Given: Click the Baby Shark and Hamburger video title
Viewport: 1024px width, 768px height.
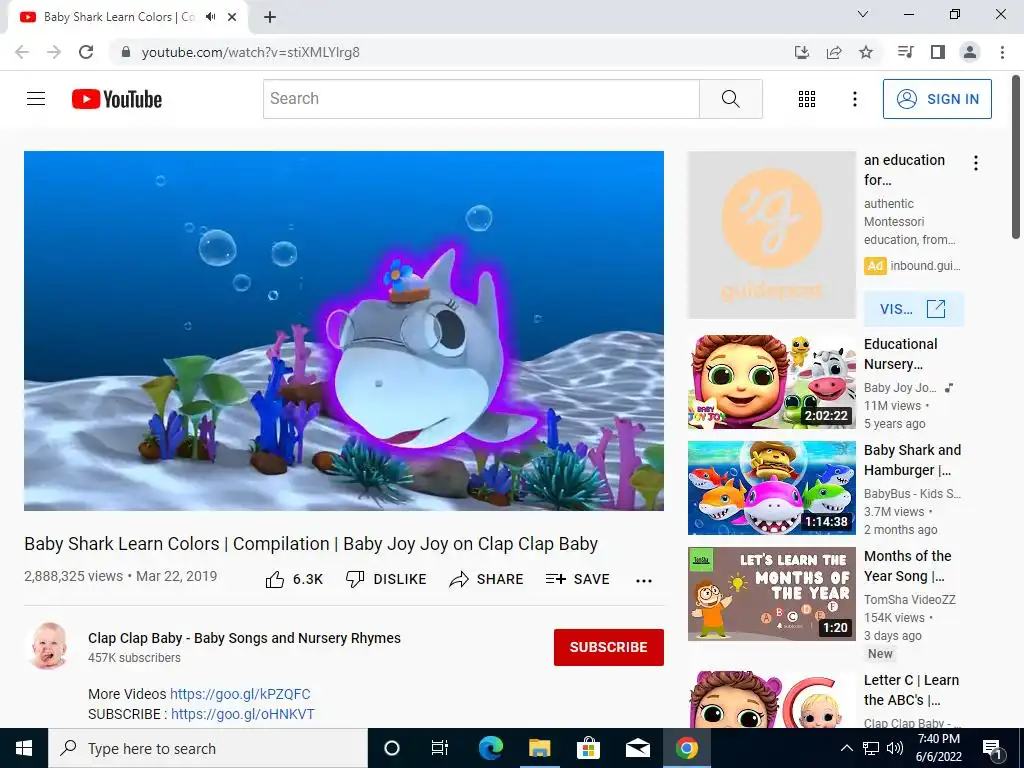Looking at the screenshot, I should coord(912,460).
